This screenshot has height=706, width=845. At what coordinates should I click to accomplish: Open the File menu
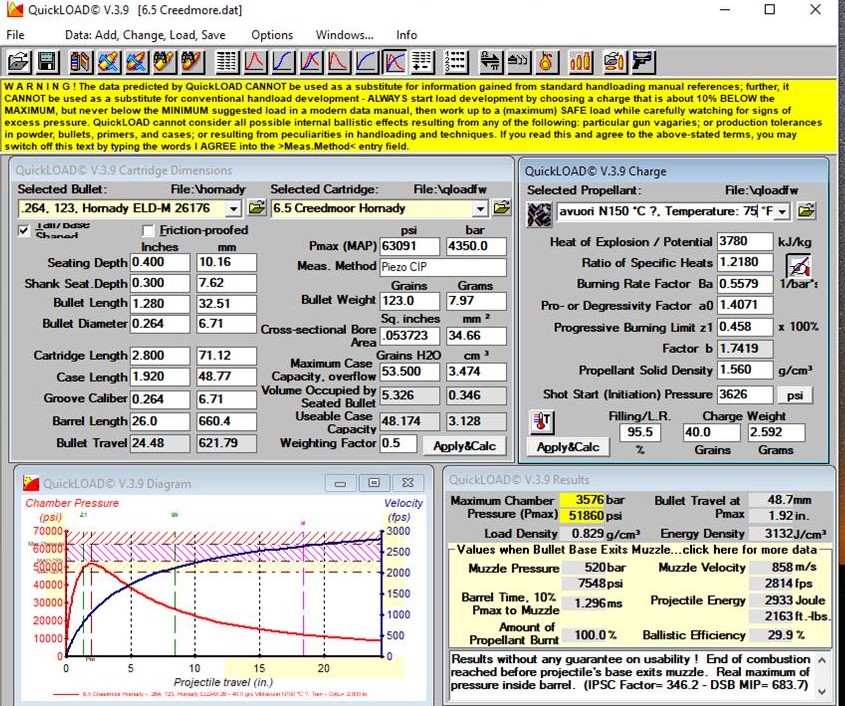point(16,35)
